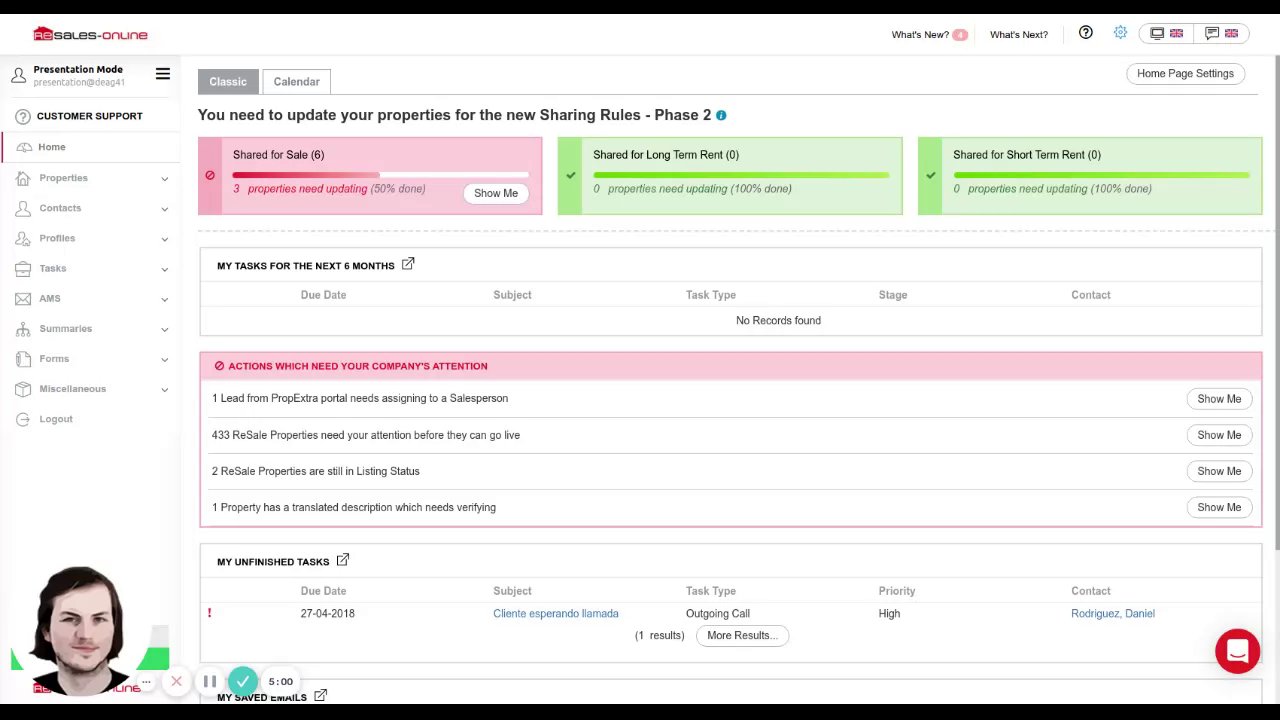Click the info icon next to Phase 2
Viewport: 1280px width, 720px height.
click(x=721, y=115)
